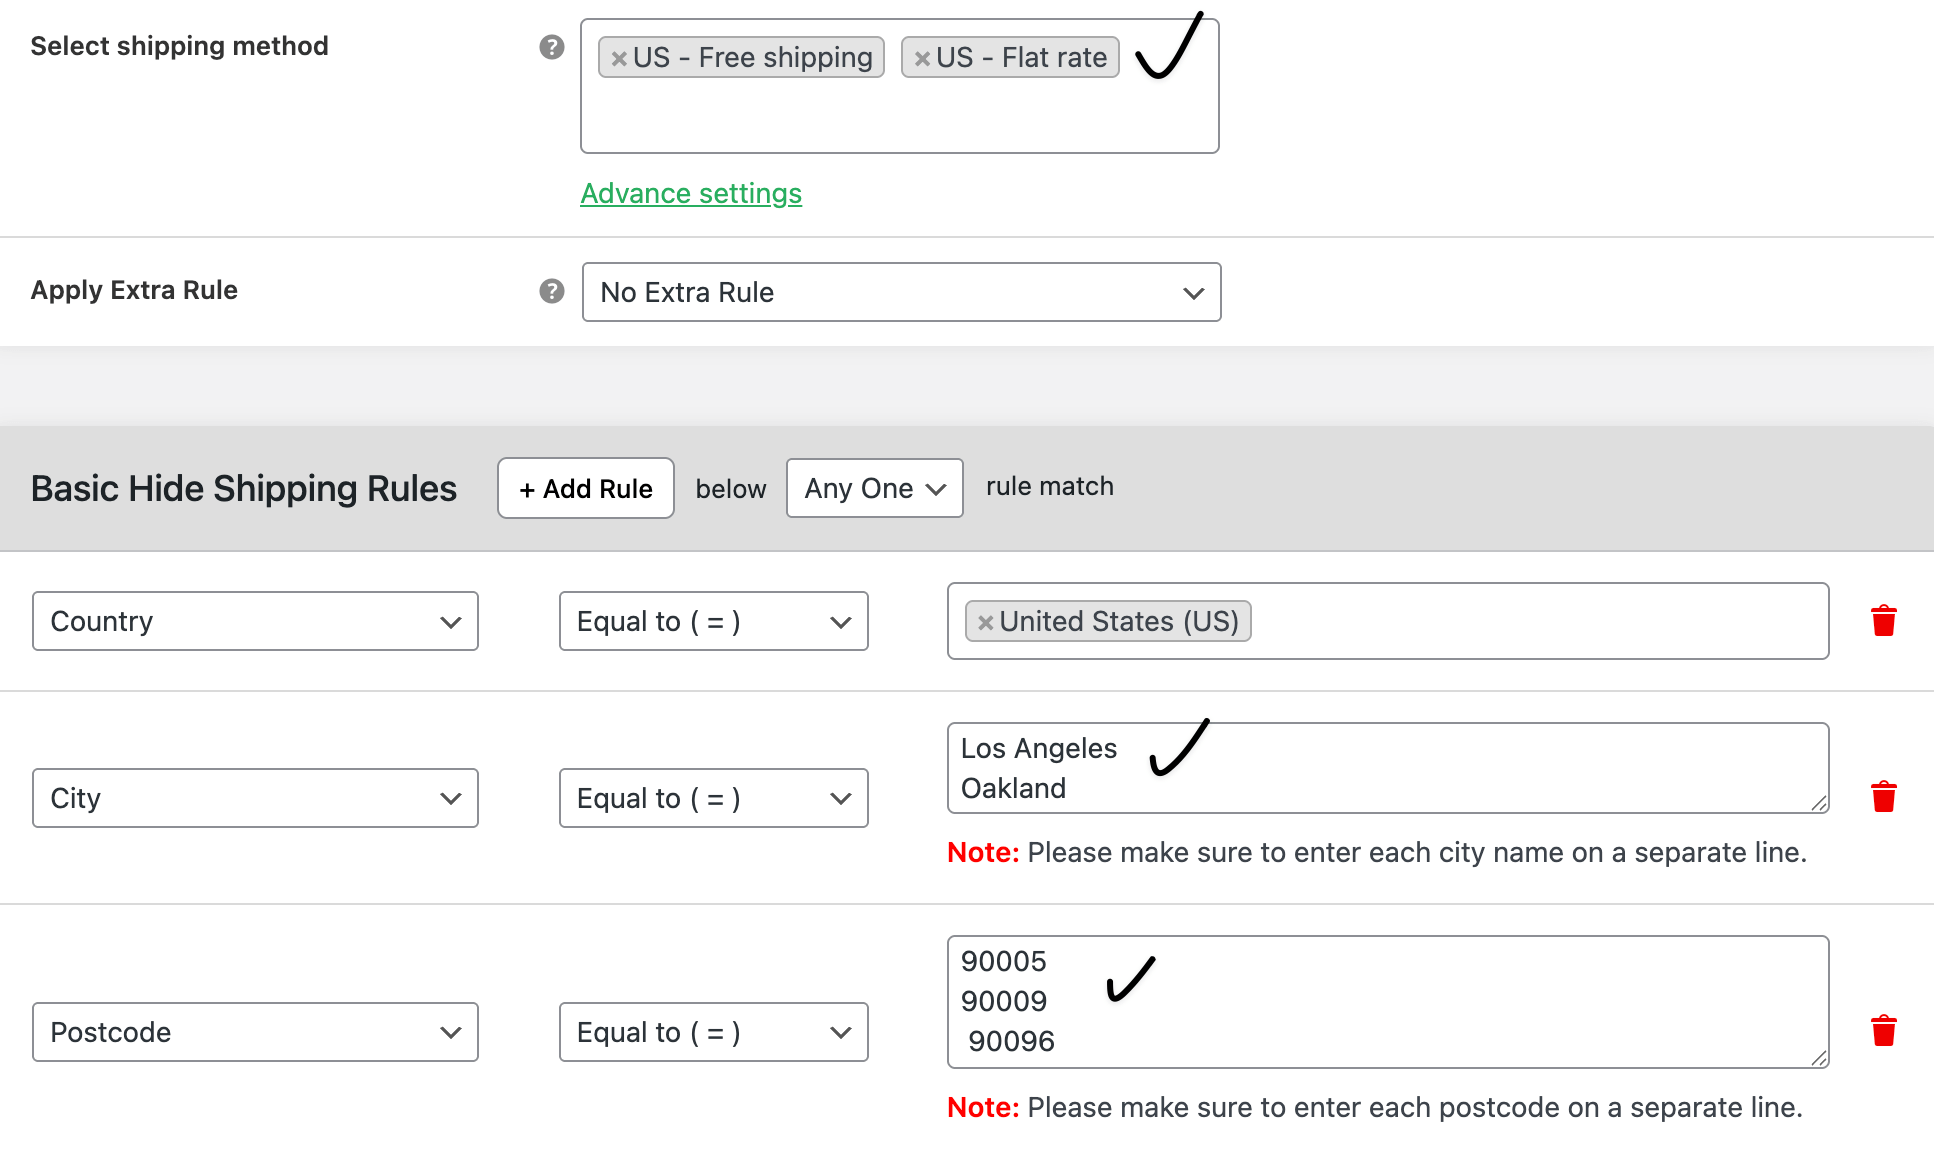
Task: Select the 'Equal to' dropdown for Postcode
Action: pyautogui.click(x=713, y=1032)
